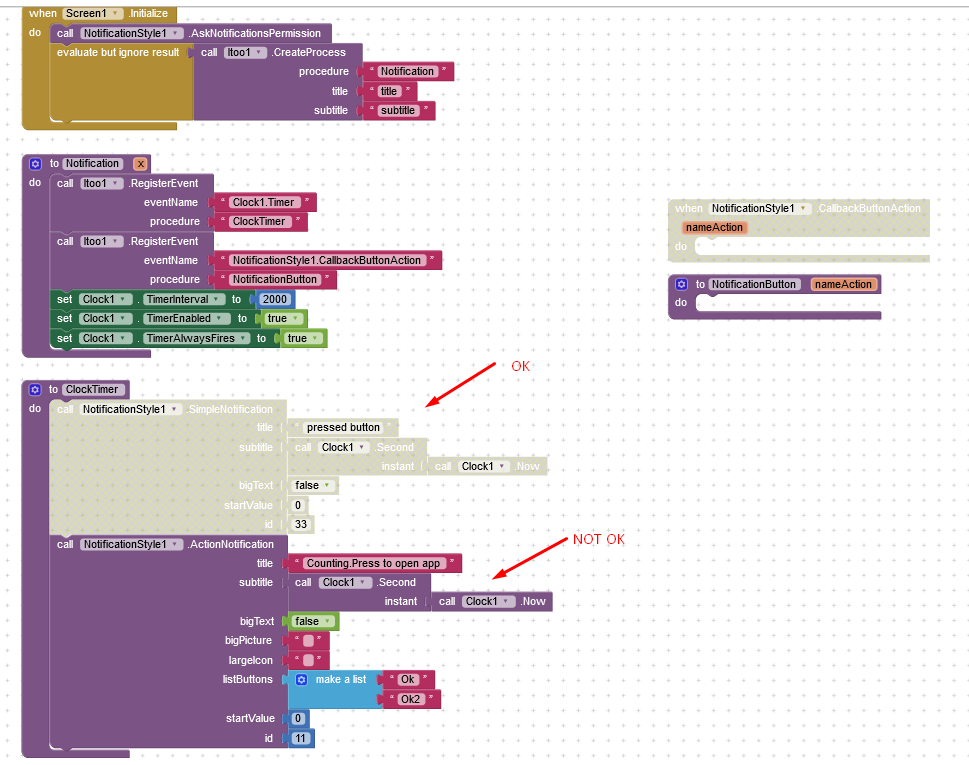Viewport: 969px width, 765px height.
Task: Click the gear icon on the NotificationButton procedure
Action: pos(682,285)
